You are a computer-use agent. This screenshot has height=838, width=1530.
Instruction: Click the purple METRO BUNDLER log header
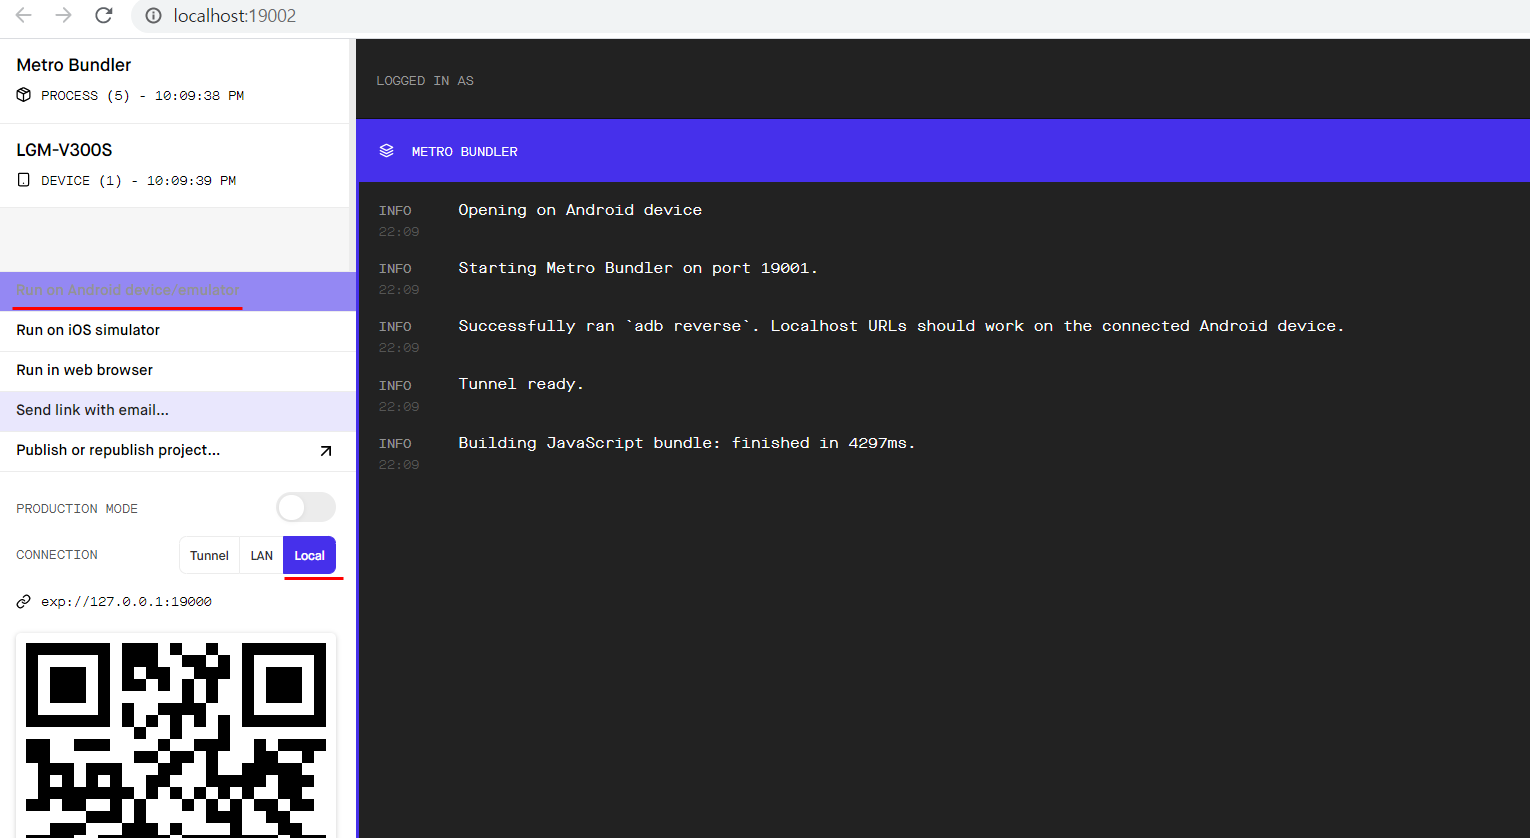[943, 151]
